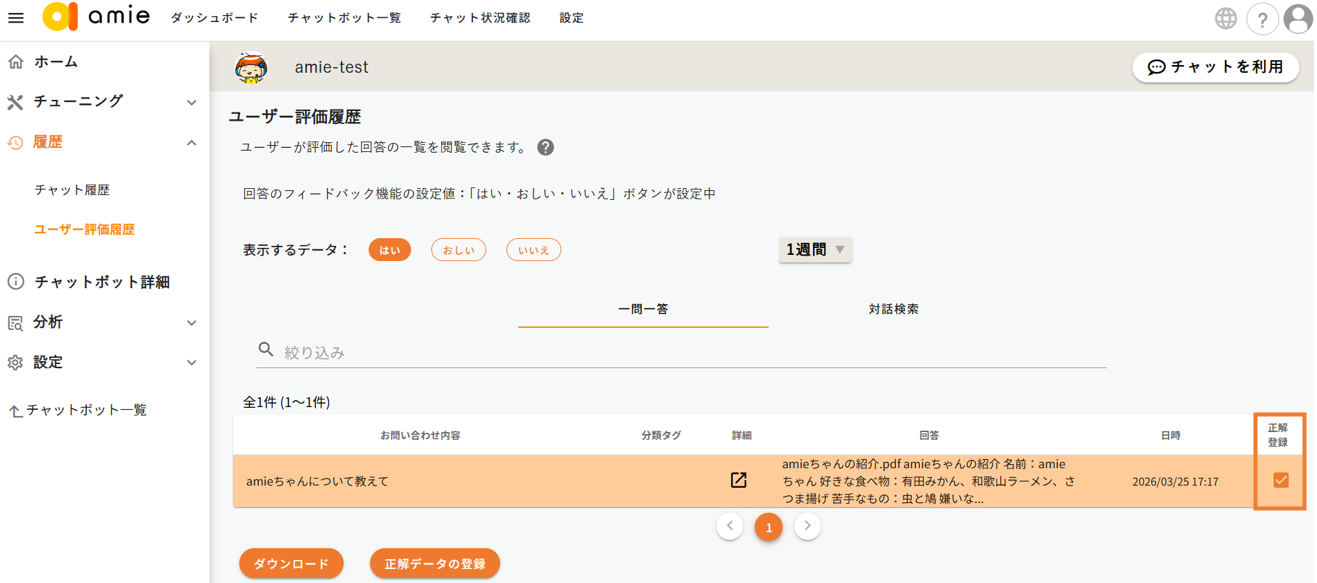Click into the 絞り込み search field
The height and width of the screenshot is (583, 1317).
click(690, 352)
